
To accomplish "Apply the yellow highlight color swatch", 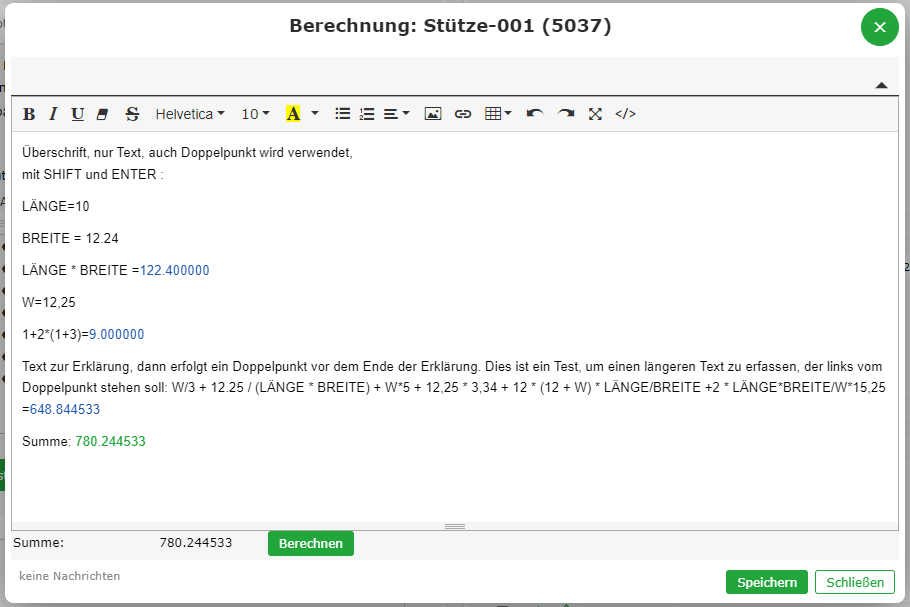I will 293,114.
